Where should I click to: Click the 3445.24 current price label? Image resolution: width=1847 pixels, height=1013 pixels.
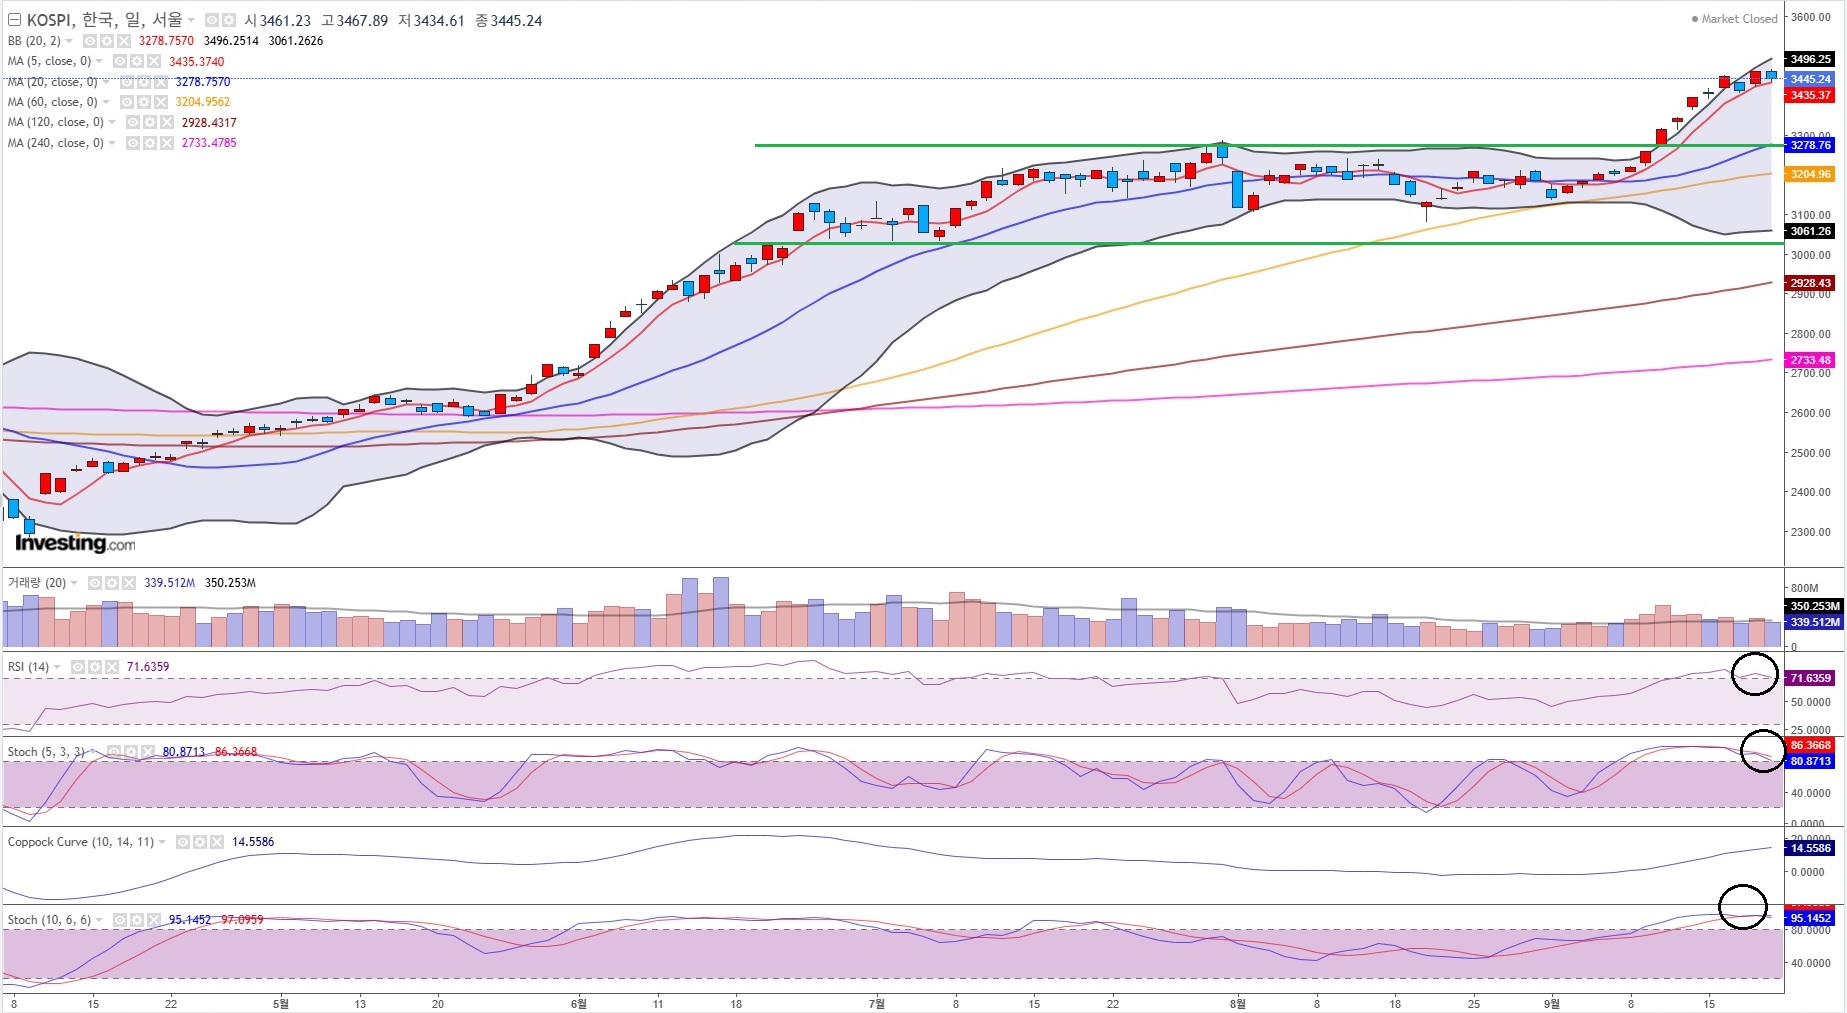coord(1811,79)
